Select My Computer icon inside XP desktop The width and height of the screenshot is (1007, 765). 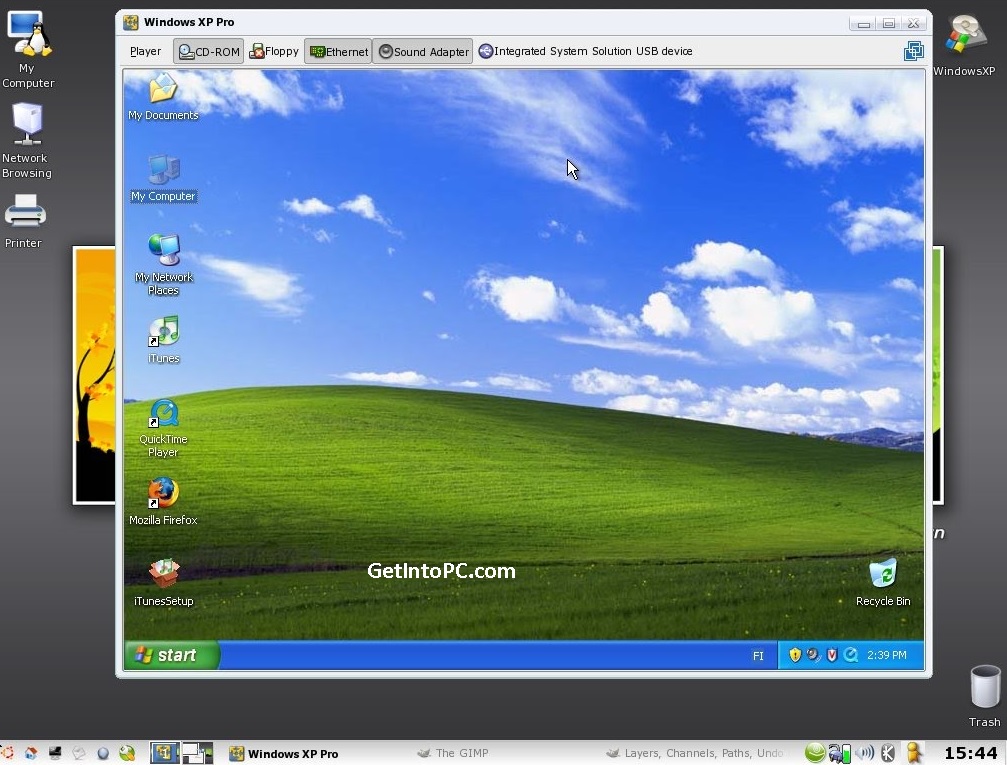click(163, 179)
